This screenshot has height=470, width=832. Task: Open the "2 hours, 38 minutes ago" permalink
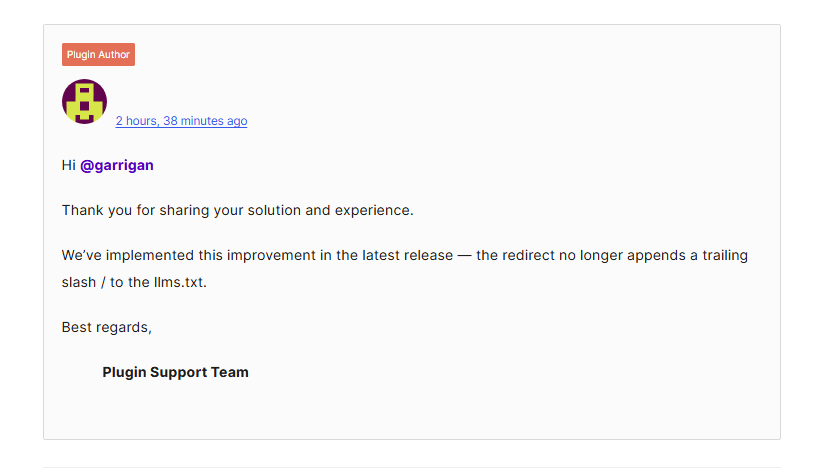181,121
